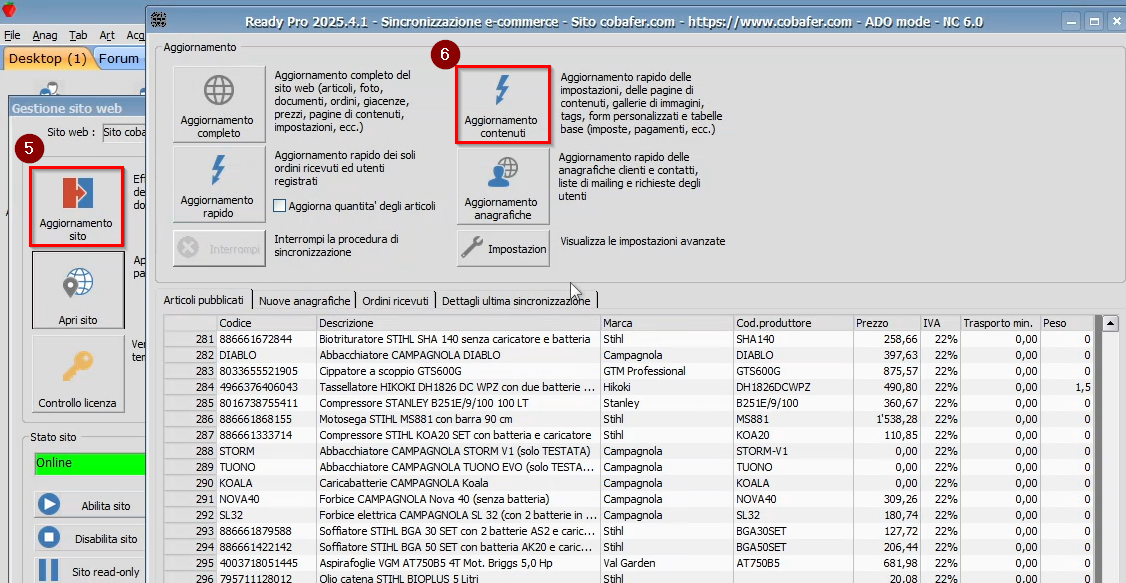The height and width of the screenshot is (583, 1126).
Task: Click code NOVA40 in row 291
Action: pyautogui.click(x=266, y=499)
